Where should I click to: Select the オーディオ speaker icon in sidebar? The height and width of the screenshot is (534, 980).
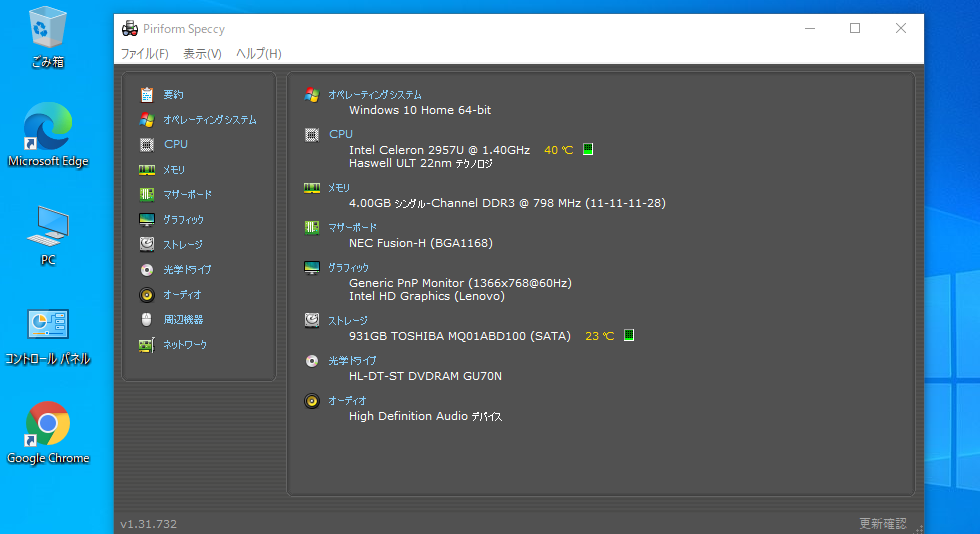147,295
